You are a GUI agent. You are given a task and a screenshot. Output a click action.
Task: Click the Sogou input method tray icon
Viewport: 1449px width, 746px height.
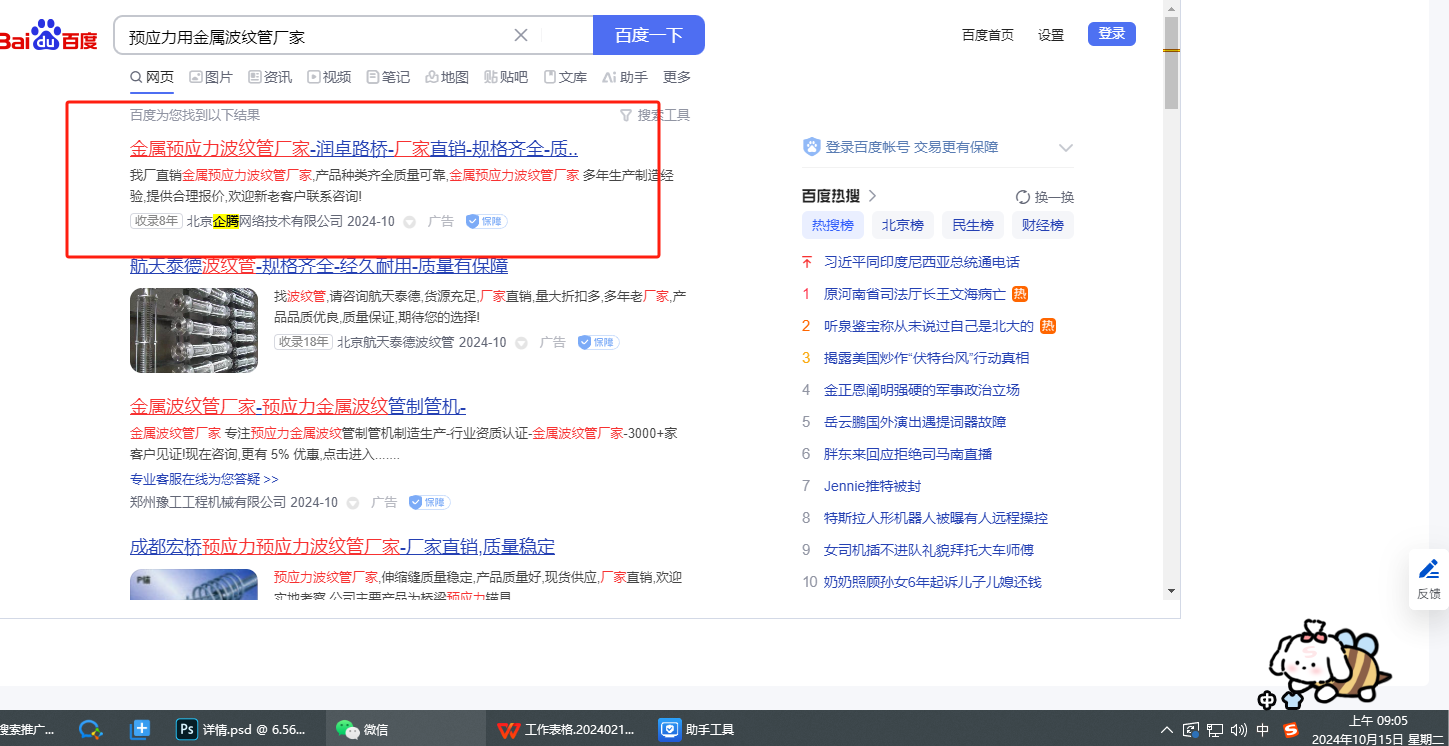(x=1290, y=730)
